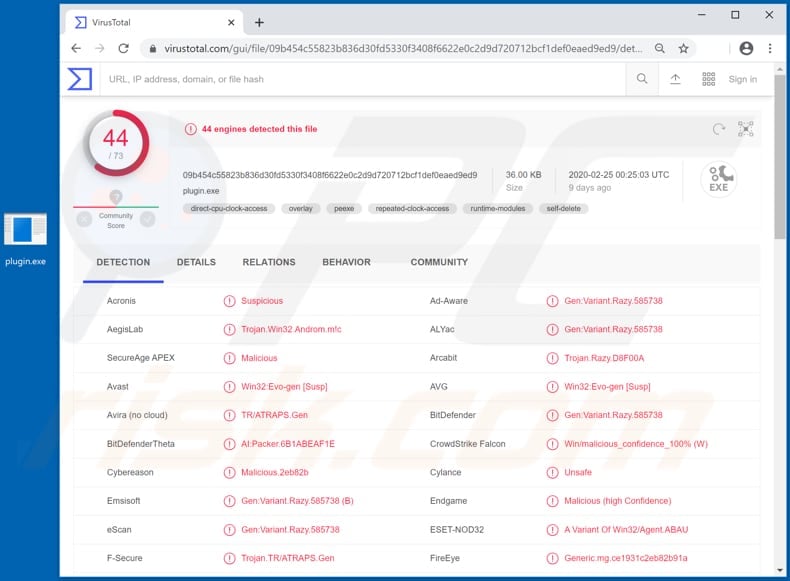The height and width of the screenshot is (581, 790).
Task: Switch to the DETECTION tab
Action: point(123,262)
